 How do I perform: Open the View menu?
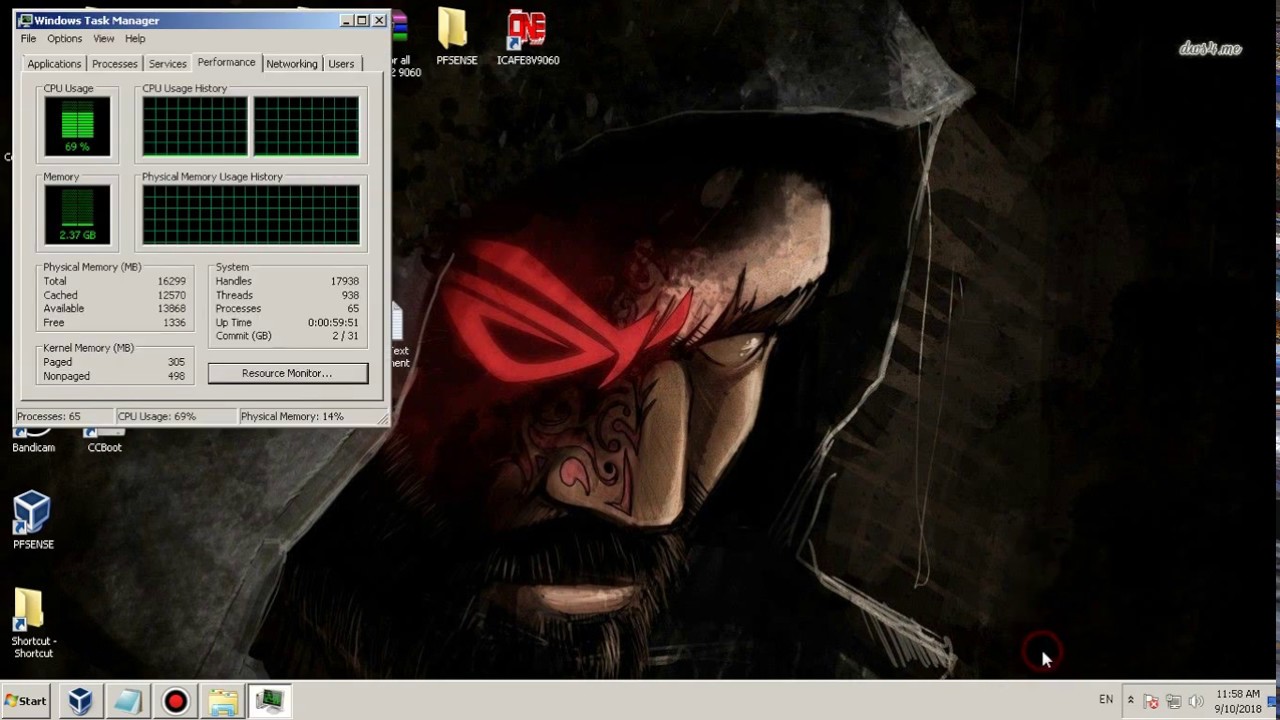point(103,38)
